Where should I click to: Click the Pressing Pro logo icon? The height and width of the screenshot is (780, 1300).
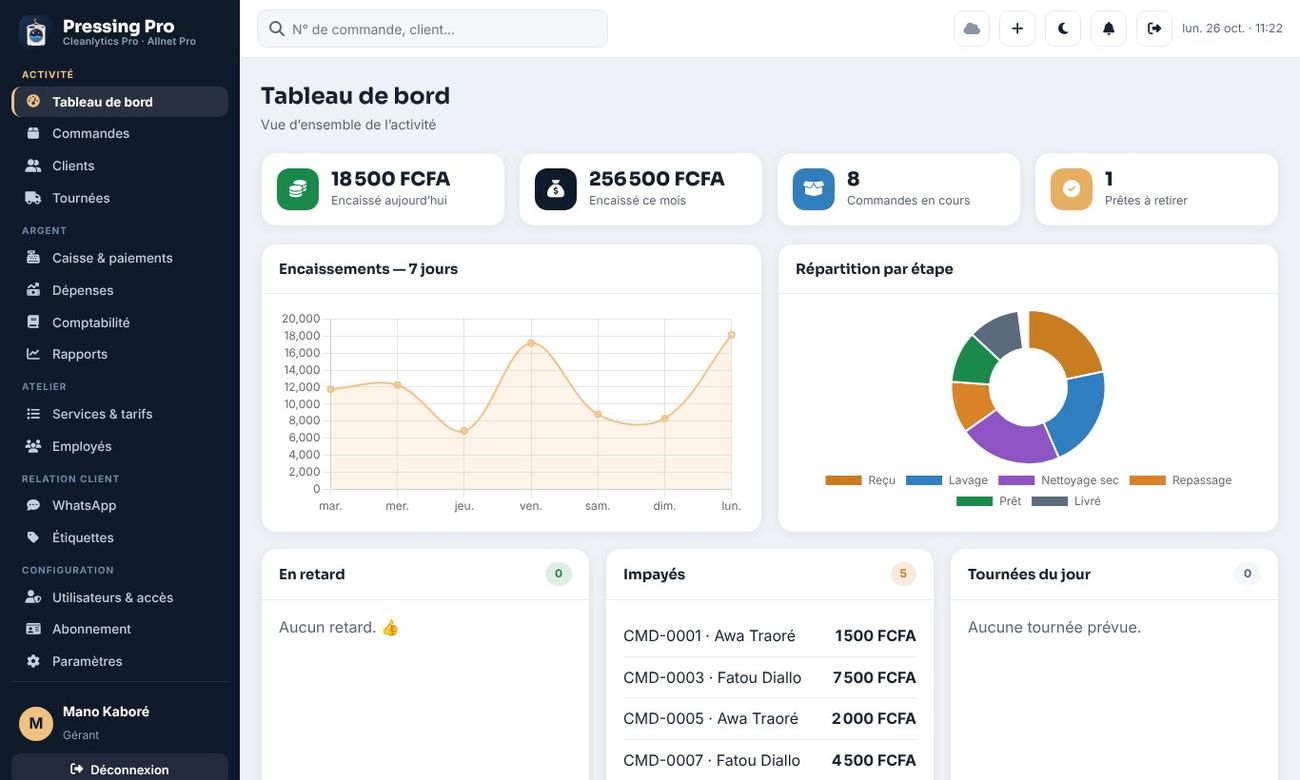tap(36, 32)
